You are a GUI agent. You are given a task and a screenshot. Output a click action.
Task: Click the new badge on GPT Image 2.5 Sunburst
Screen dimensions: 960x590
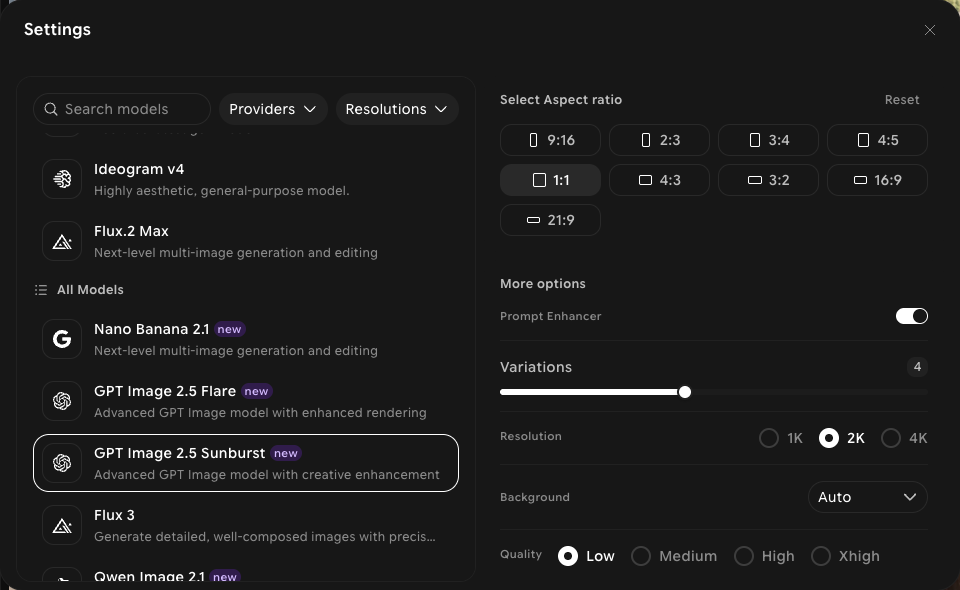click(285, 454)
